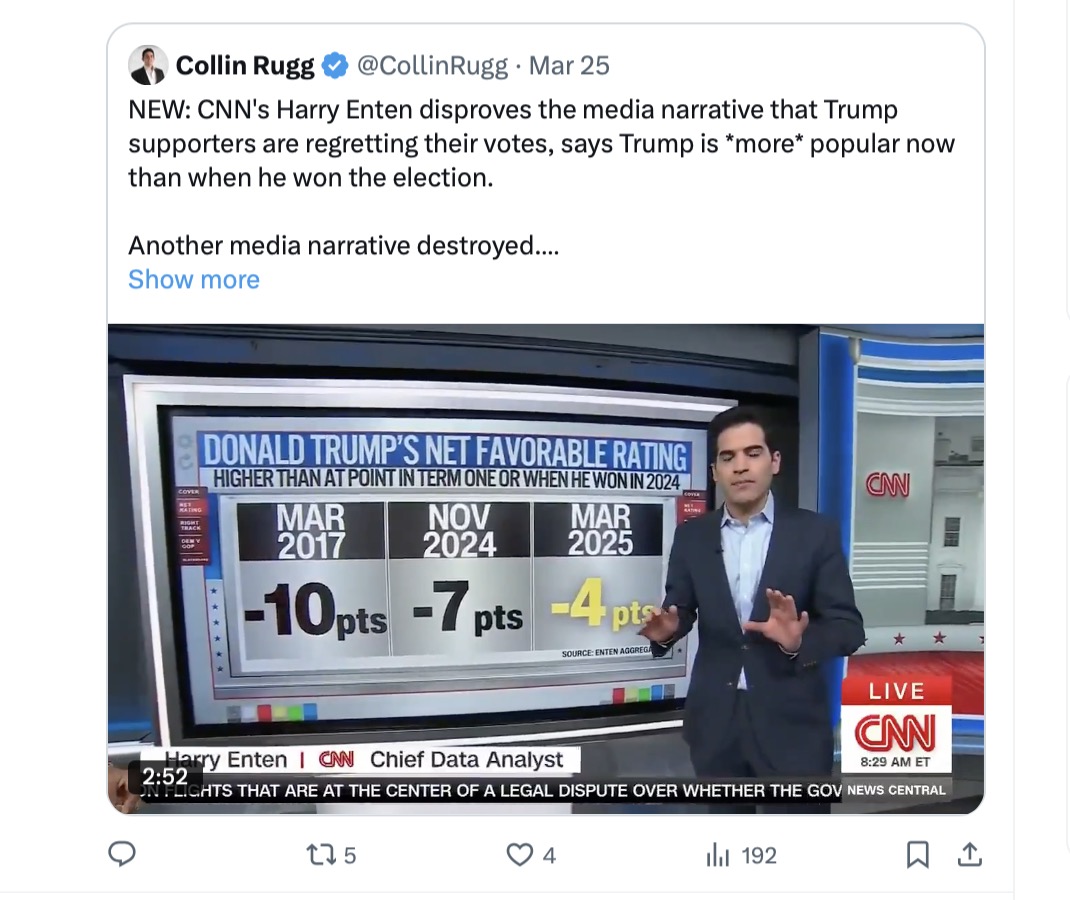Screen dimensions: 1070x900
Task: Like the post with the heart icon
Action: [x=519, y=855]
